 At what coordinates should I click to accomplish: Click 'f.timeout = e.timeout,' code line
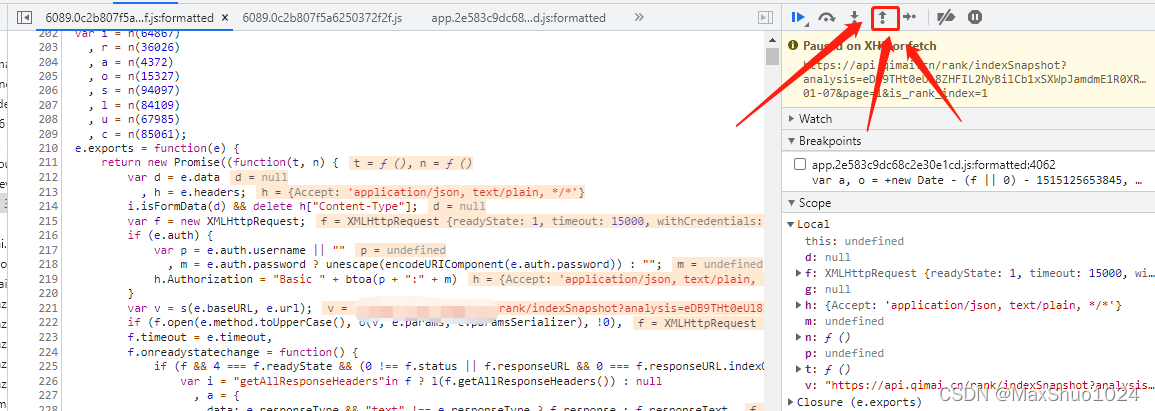tap(200, 337)
